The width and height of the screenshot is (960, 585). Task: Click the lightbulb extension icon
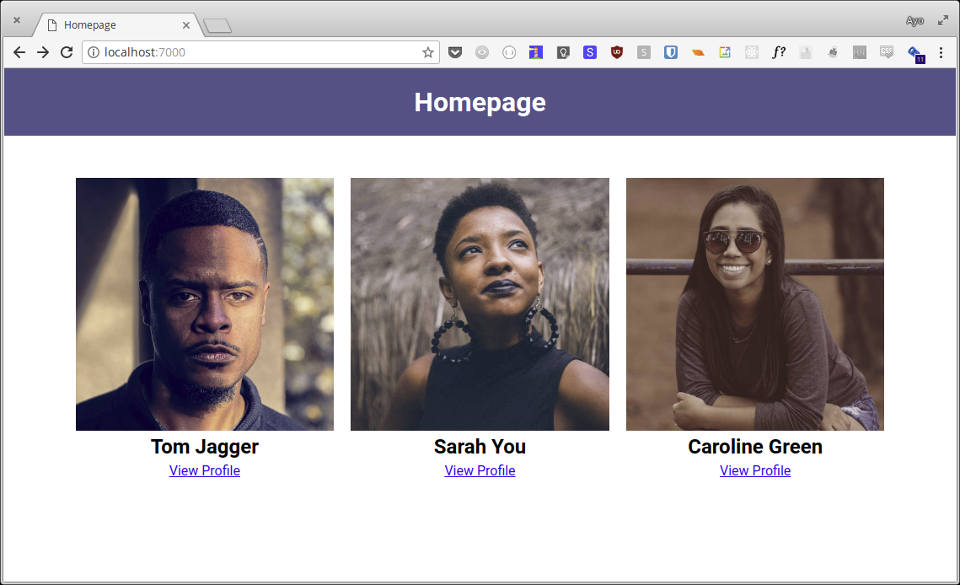563,53
